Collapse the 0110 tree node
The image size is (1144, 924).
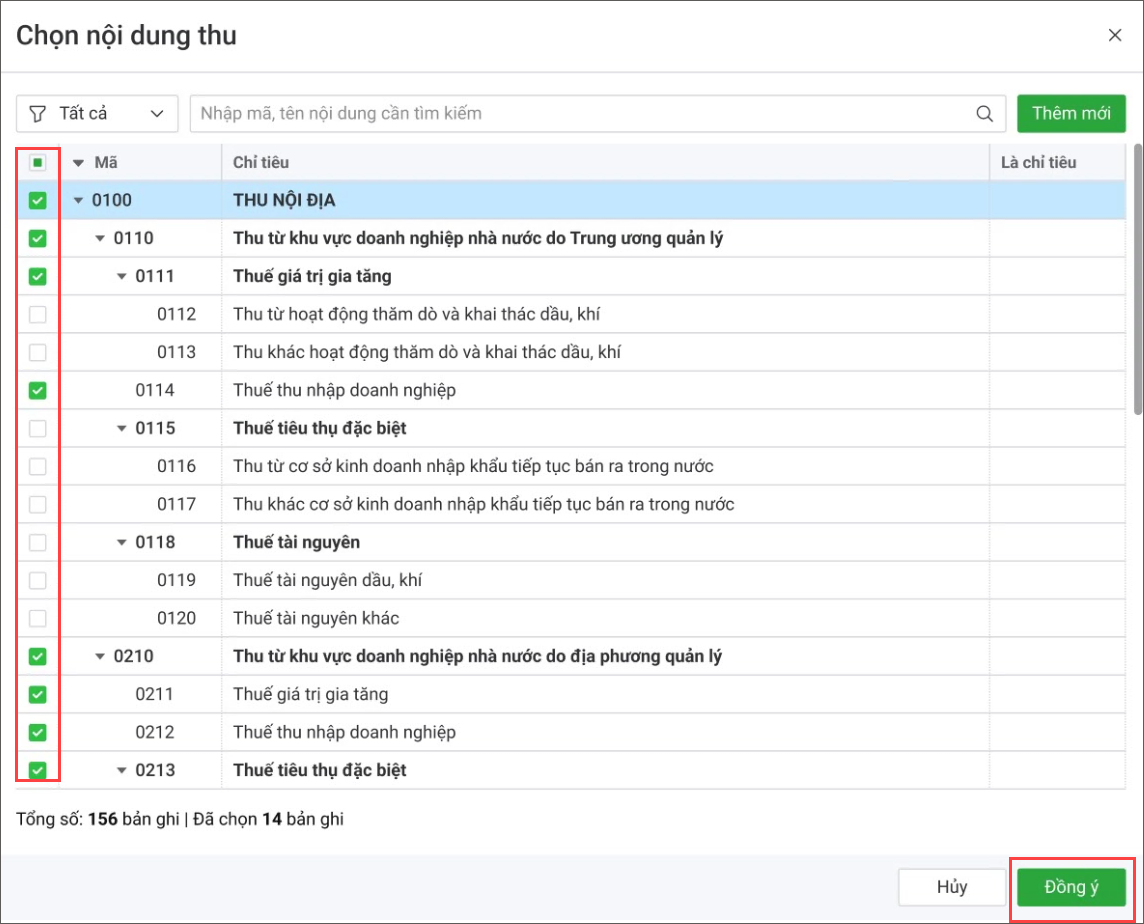click(x=100, y=239)
